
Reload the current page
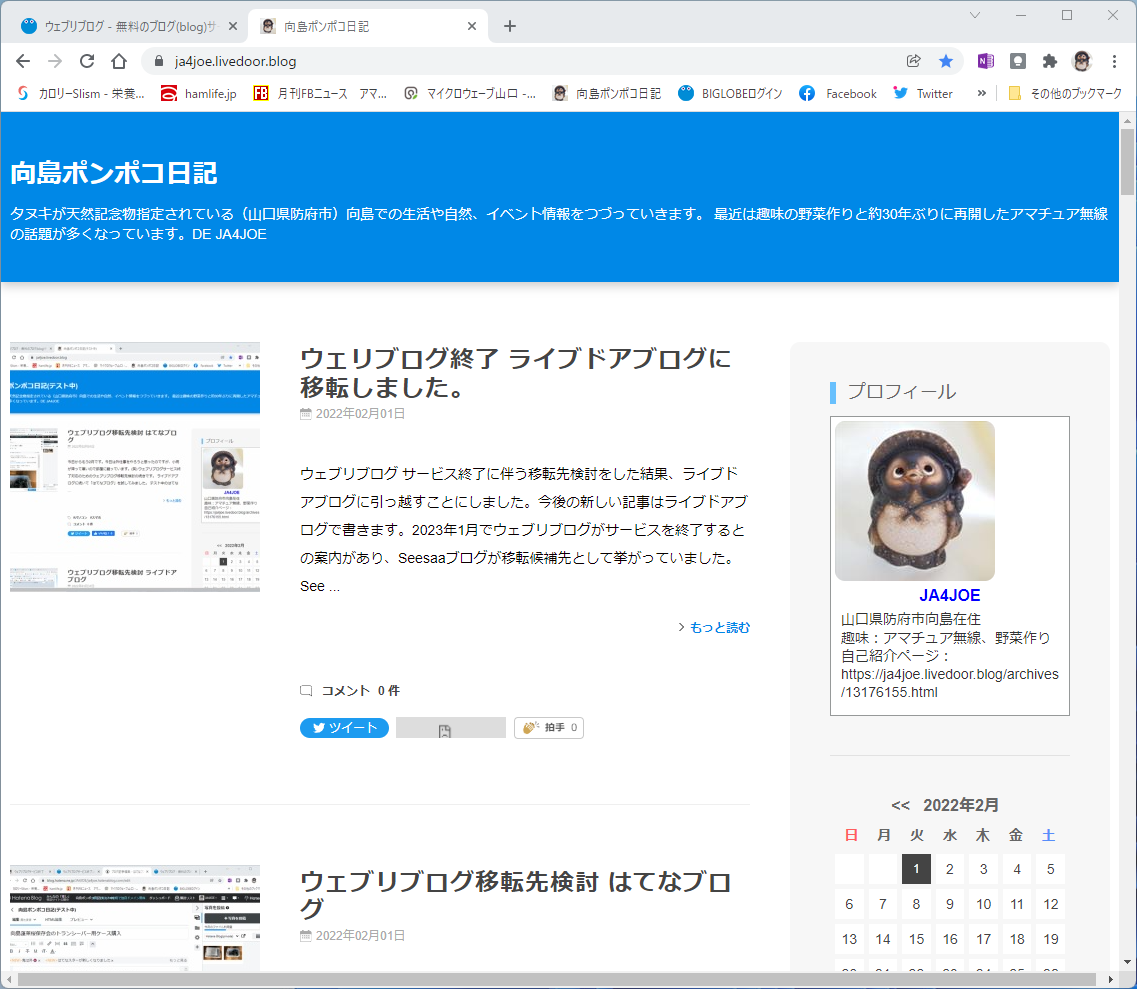pos(87,62)
